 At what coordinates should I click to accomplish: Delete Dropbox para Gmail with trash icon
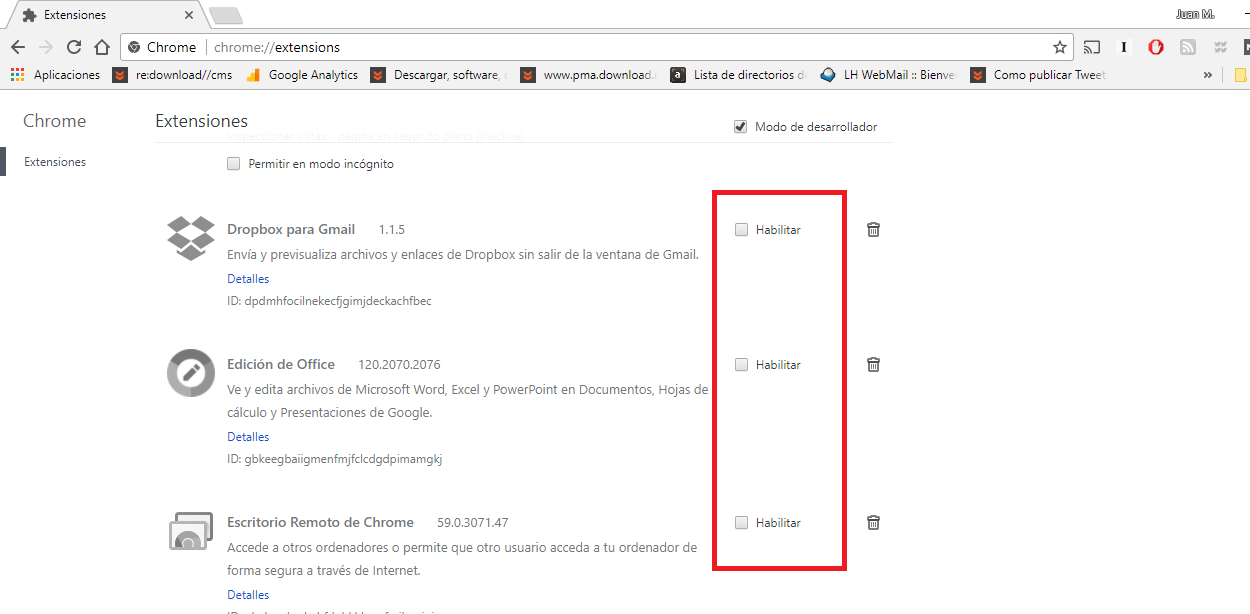873,229
